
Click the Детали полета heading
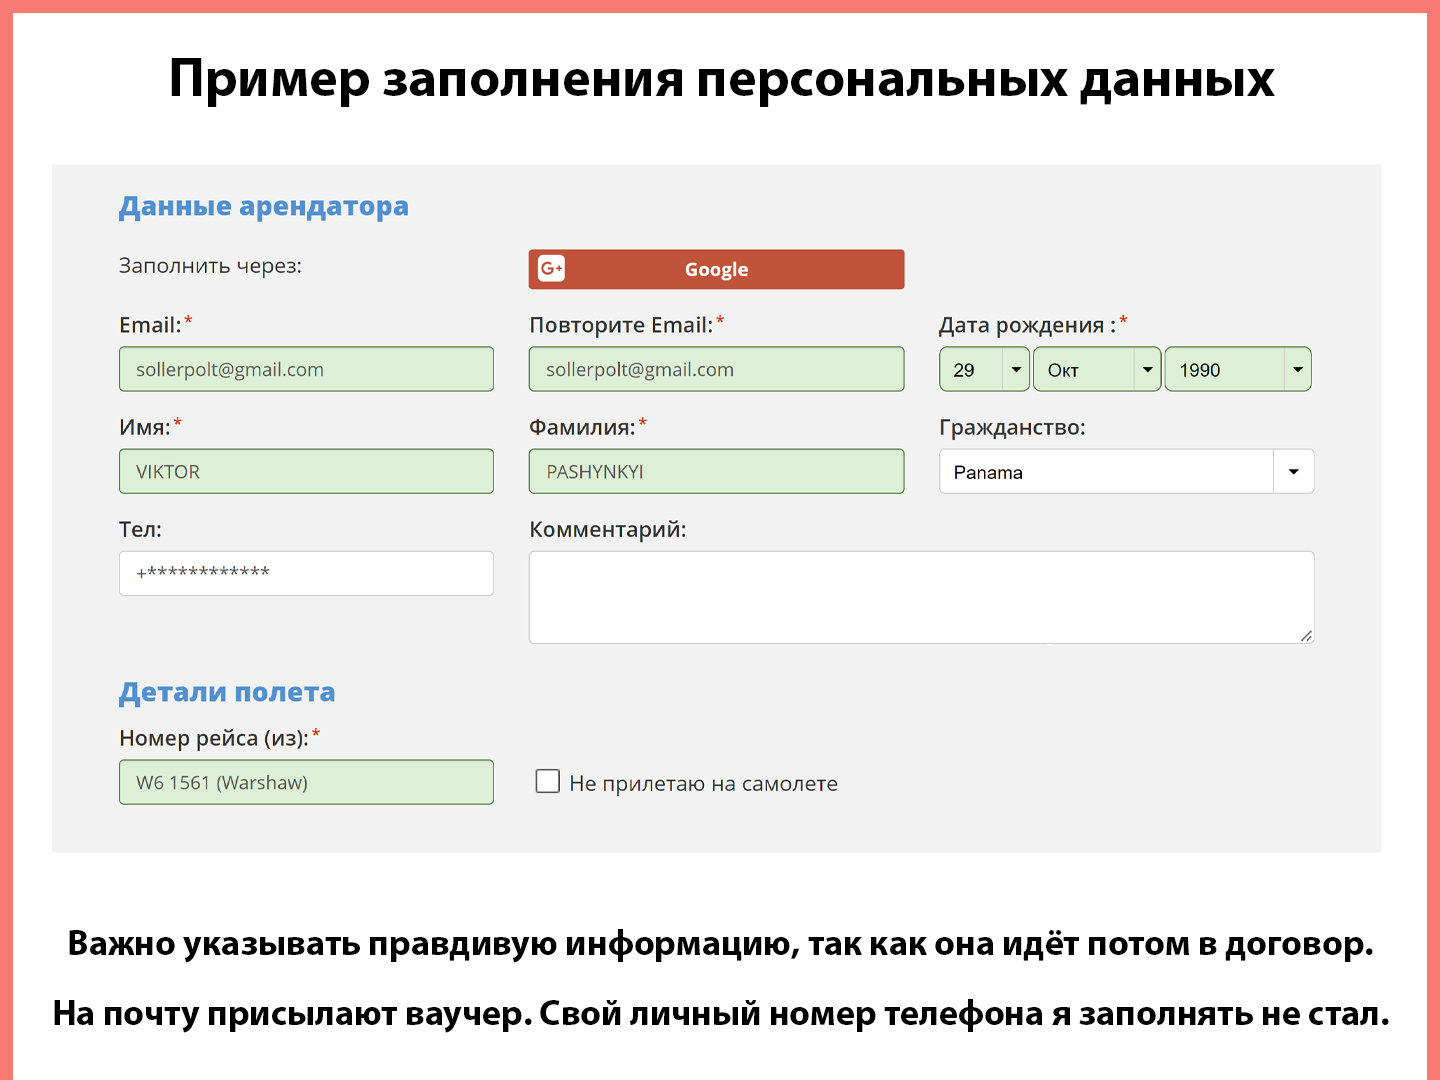(x=227, y=692)
